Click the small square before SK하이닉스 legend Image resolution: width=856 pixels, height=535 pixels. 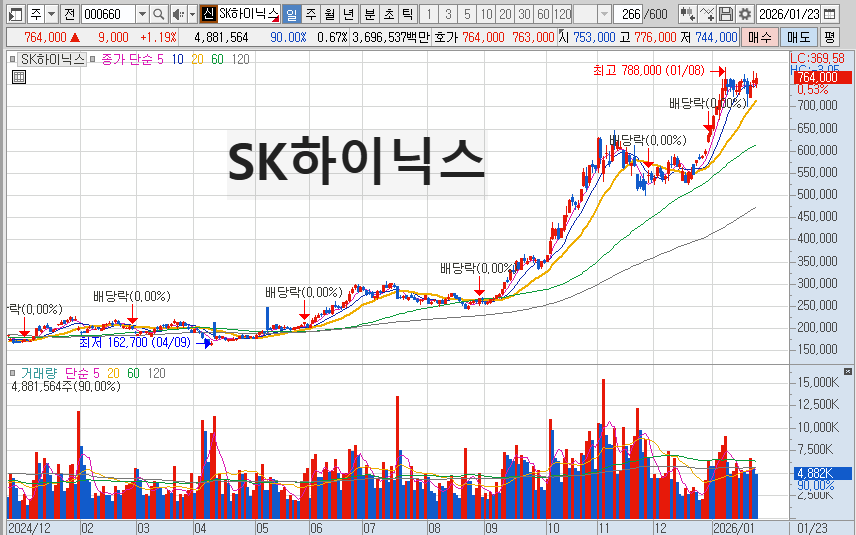tap(13, 59)
